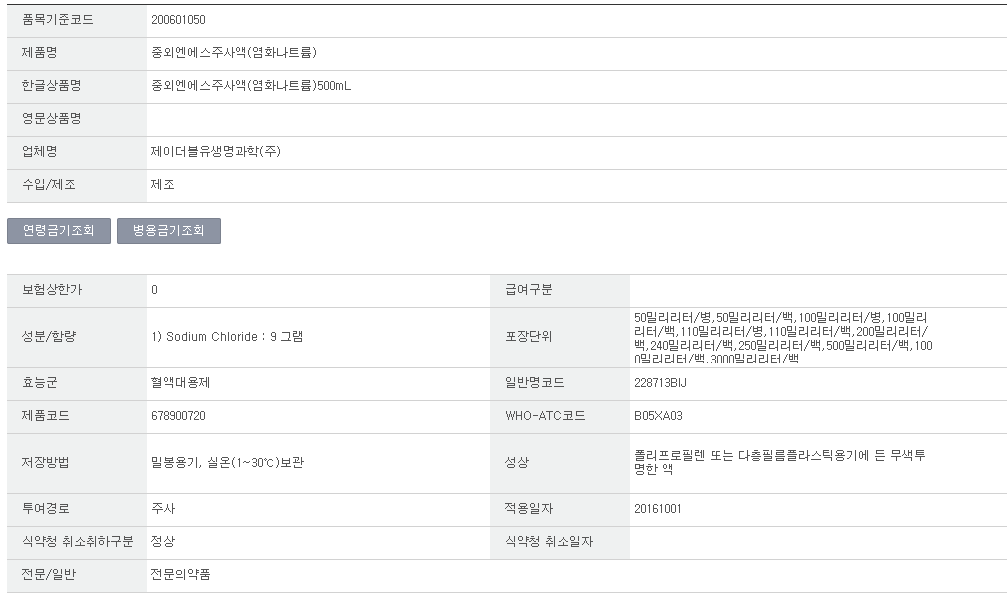Select the 전문의약품 classification value
1007x600 pixels.
(181, 575)
